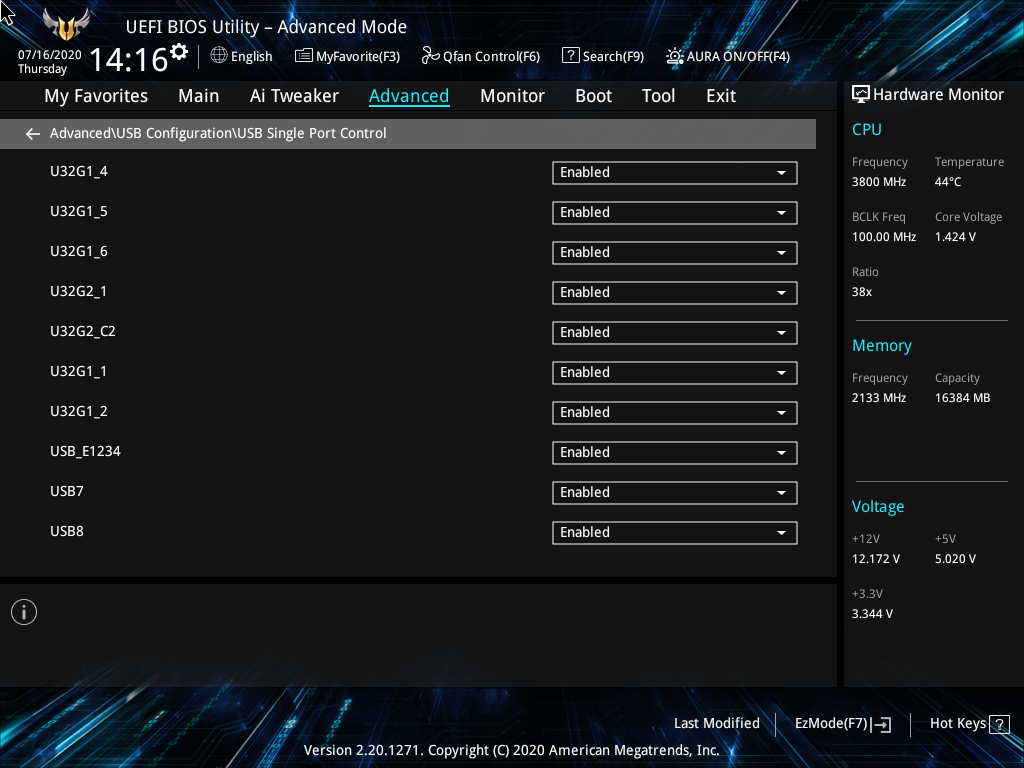The image size is (1024, 768).
Task: Select the U32G1_1 row label
Action: pyautogui.click(x=78, y=372)
